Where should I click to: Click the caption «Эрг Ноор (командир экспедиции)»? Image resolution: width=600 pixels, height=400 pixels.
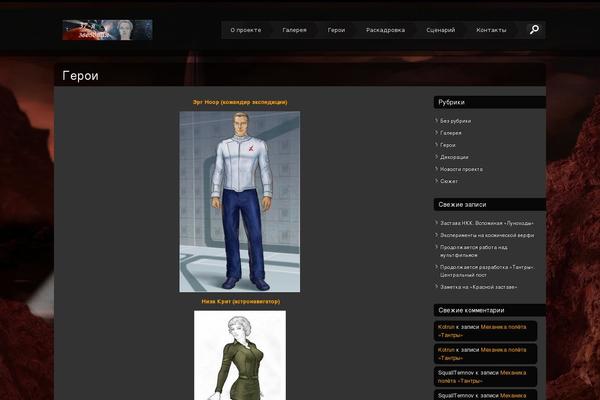[x=240, y=102]
